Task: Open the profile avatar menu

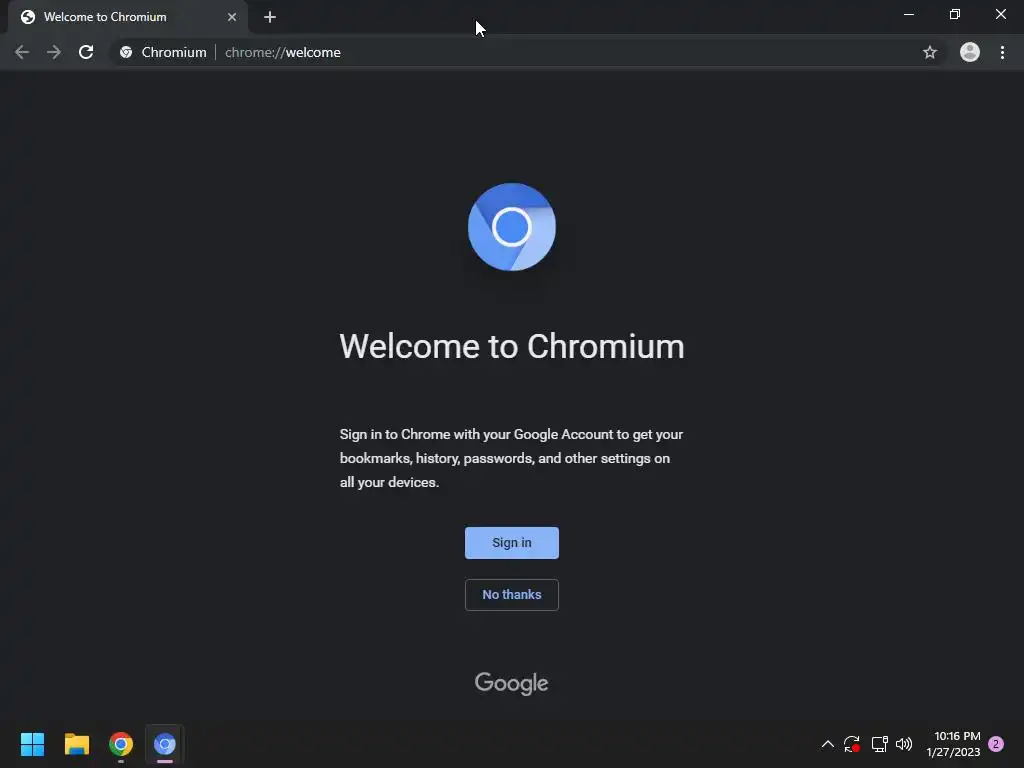Action: 970,52
